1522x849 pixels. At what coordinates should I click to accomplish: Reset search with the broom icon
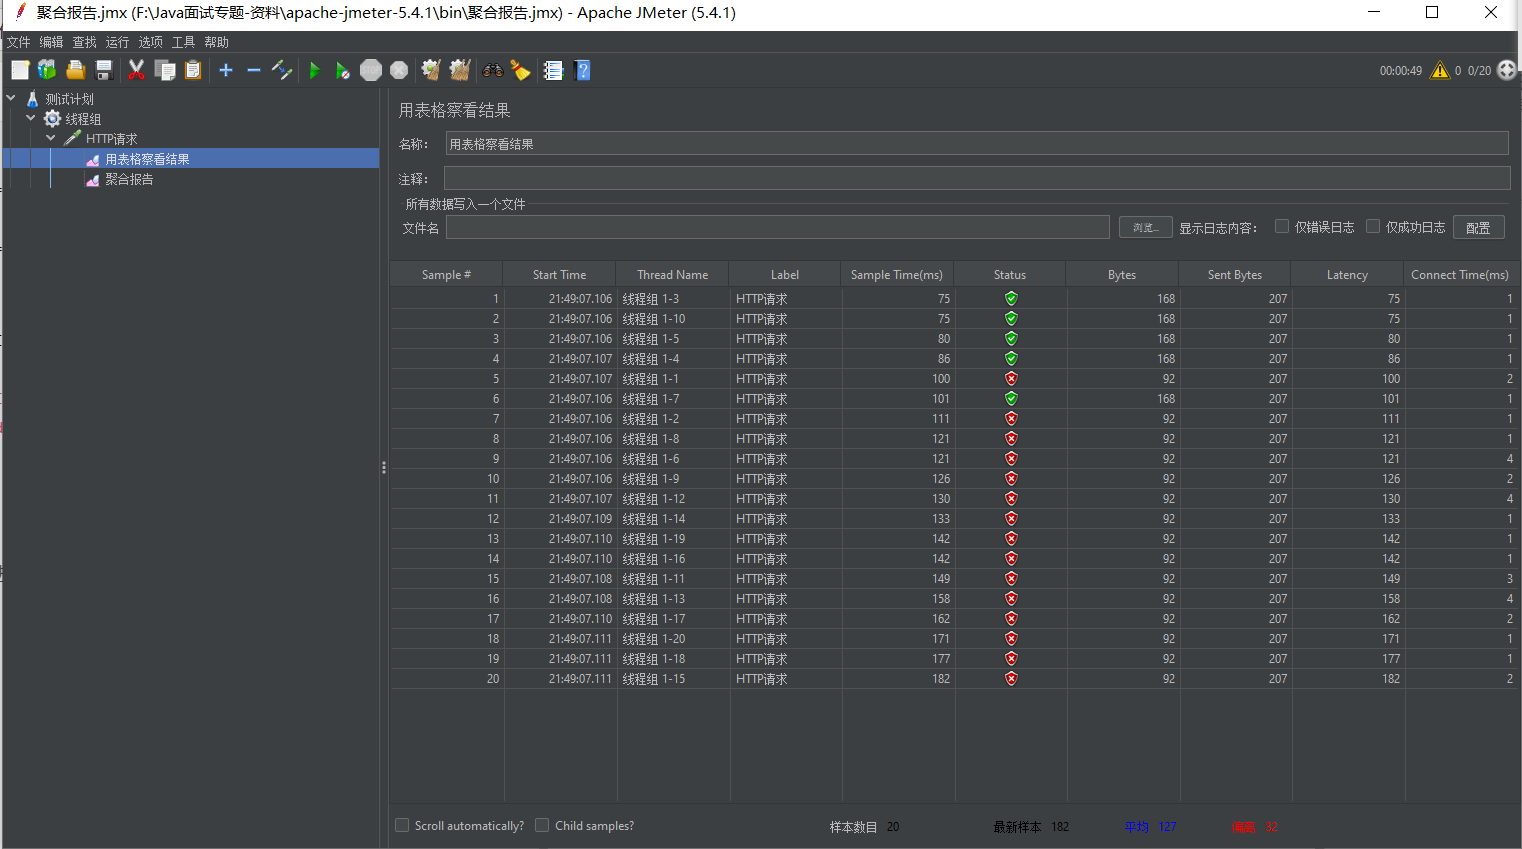[x=521, y=70]
